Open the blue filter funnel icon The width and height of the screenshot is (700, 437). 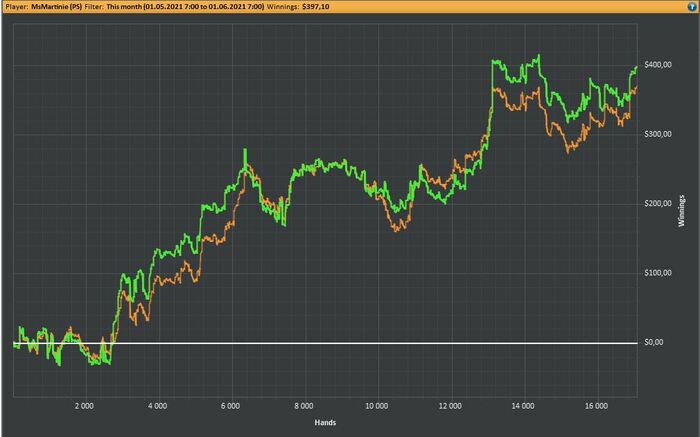pyautogui.click(x=692, y=7)
